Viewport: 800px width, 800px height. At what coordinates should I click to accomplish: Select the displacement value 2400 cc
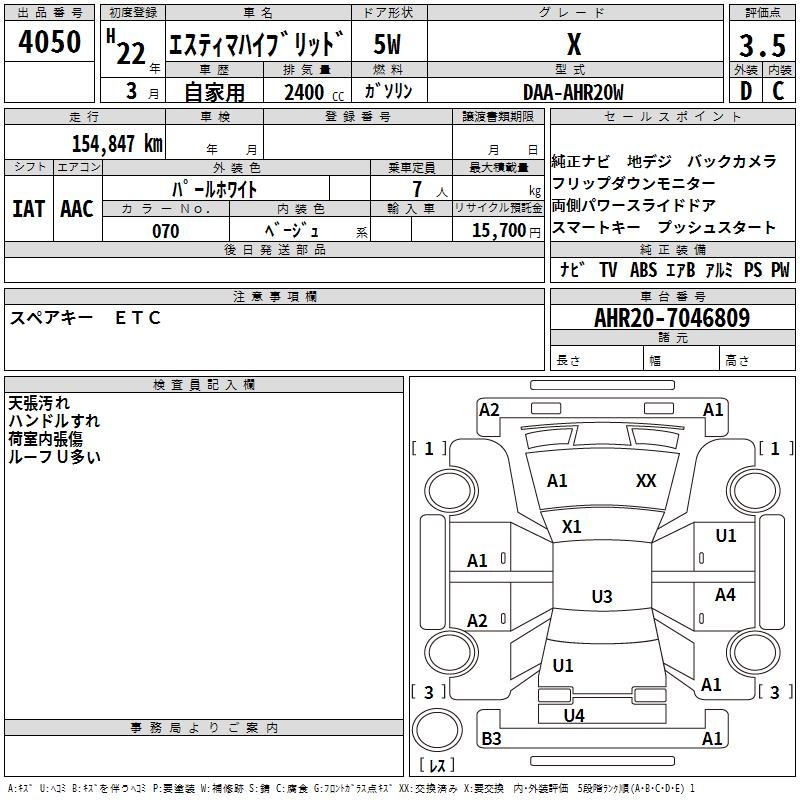point(314,93)
